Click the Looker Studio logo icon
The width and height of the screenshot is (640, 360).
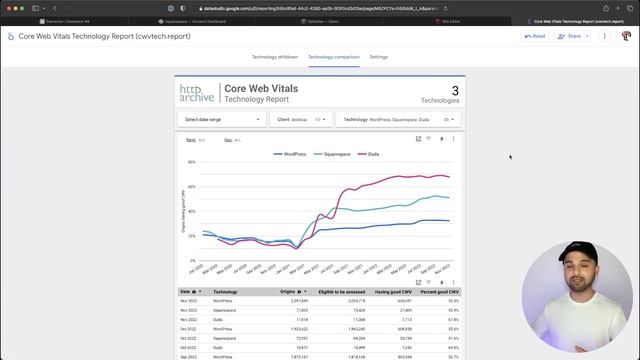tap(11, 36)
